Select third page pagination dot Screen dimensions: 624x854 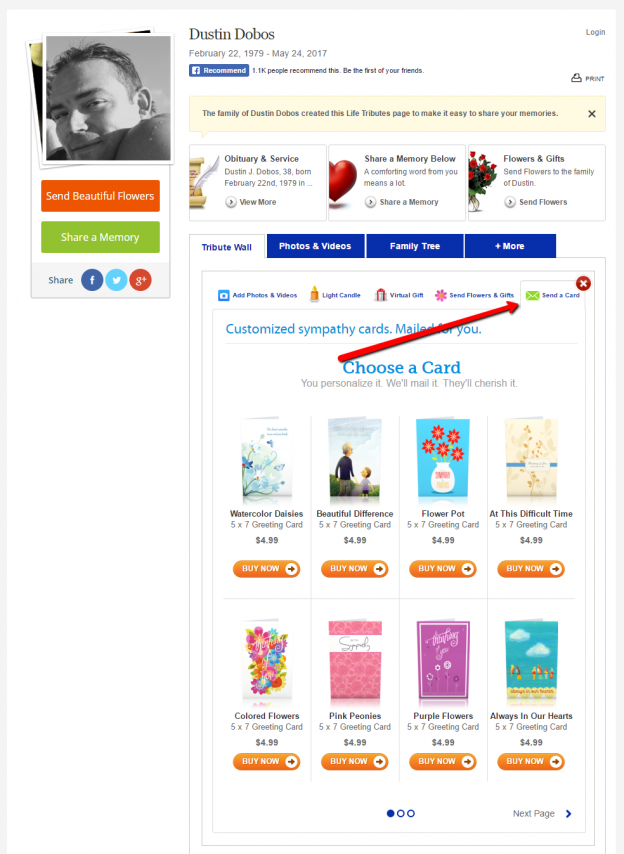click(411, 813)
